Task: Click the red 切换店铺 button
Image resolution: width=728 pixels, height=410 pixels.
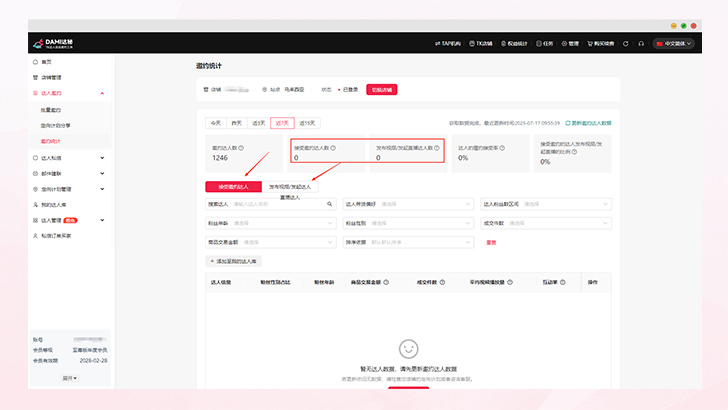Action: pyautogui.click(x=382, y=90)
